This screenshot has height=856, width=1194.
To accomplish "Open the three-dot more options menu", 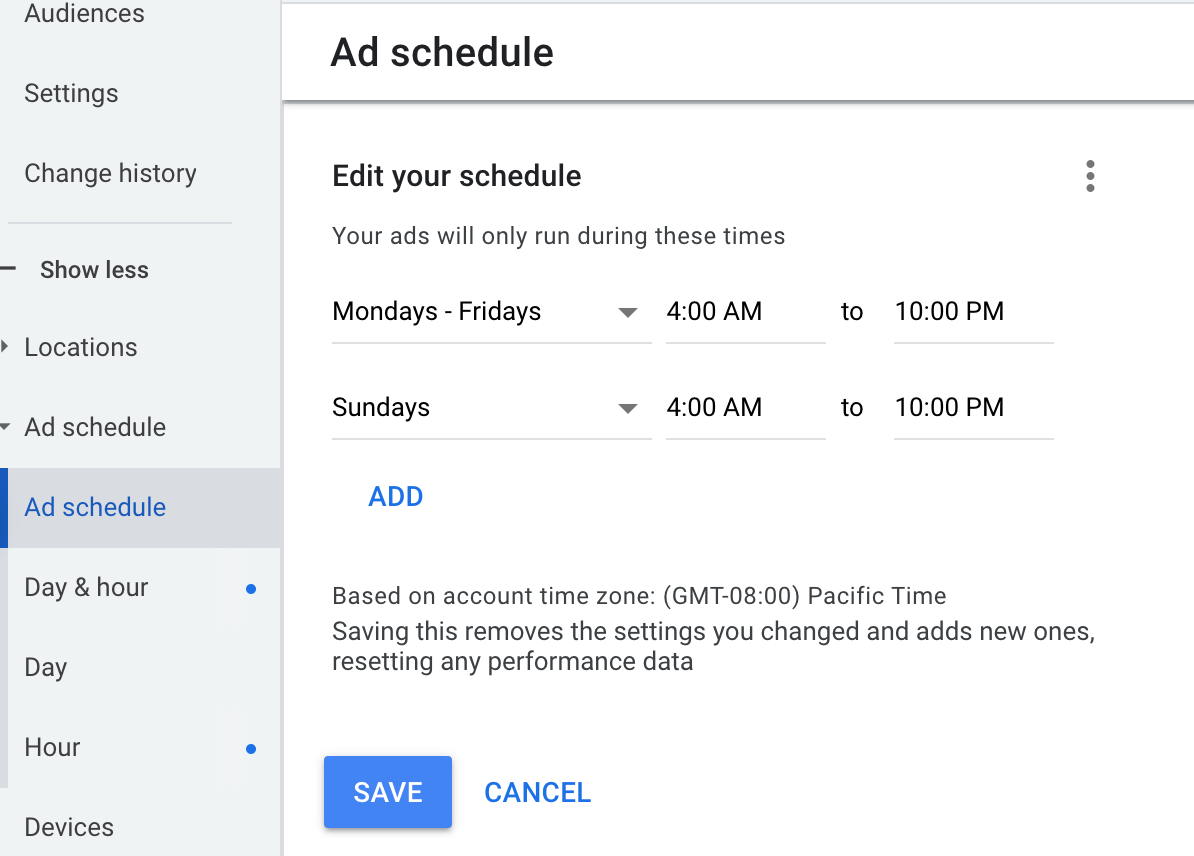I will pyautogui.click(x=1089, y=176).
